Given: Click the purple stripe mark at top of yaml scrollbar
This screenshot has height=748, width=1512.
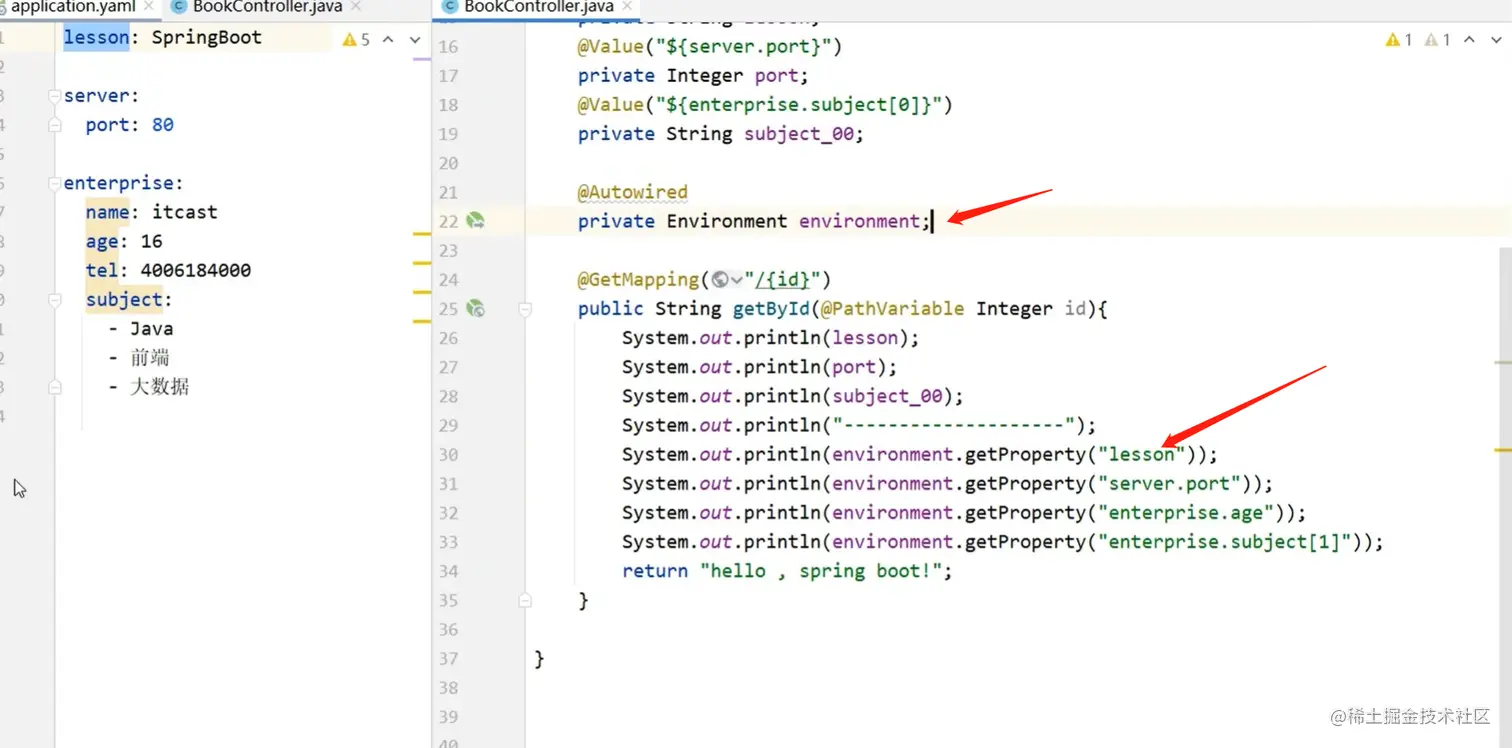Looking at the screenshot, I should coord(421,59).
